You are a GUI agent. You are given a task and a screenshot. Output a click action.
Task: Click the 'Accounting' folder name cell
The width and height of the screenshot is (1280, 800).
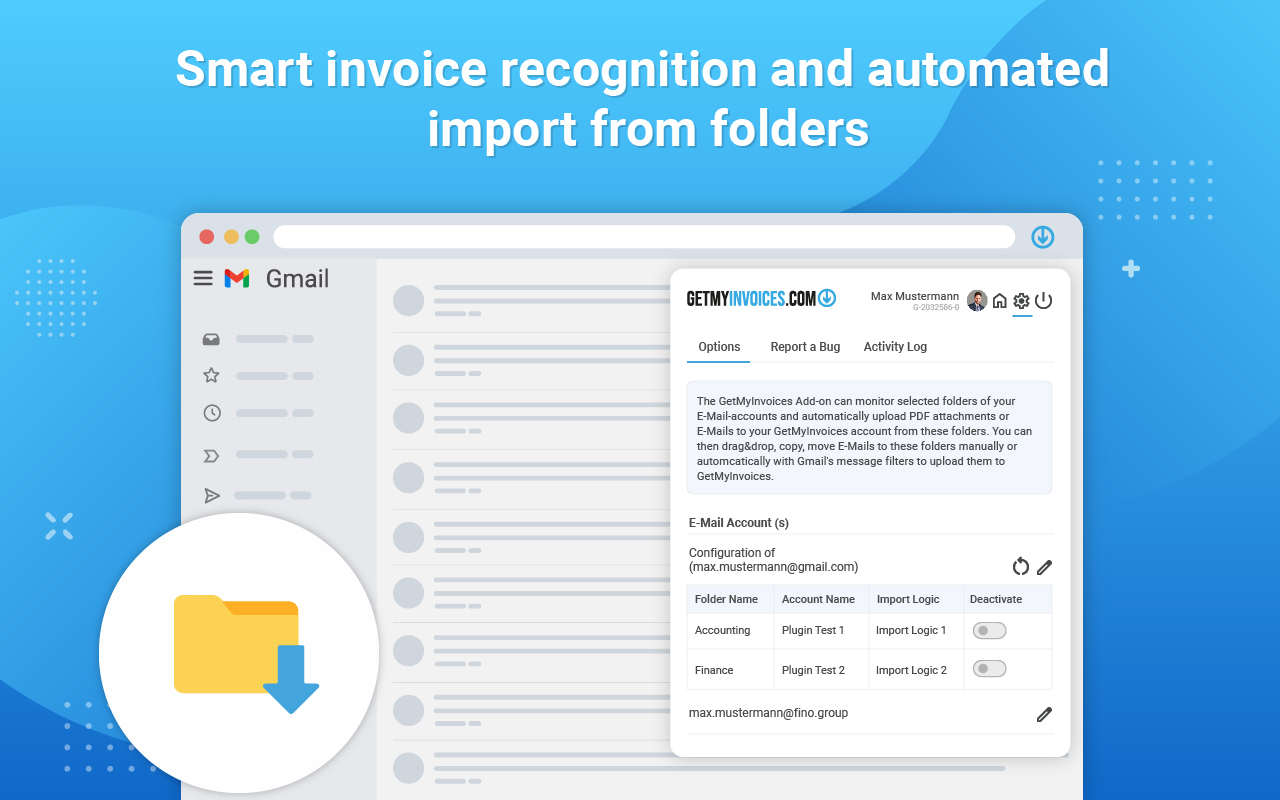point(730,631)
